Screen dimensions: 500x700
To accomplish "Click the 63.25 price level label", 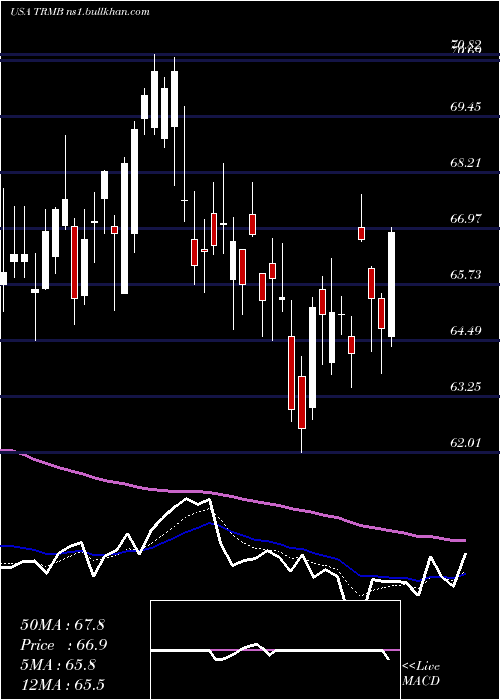I will (x=466, y=387).
